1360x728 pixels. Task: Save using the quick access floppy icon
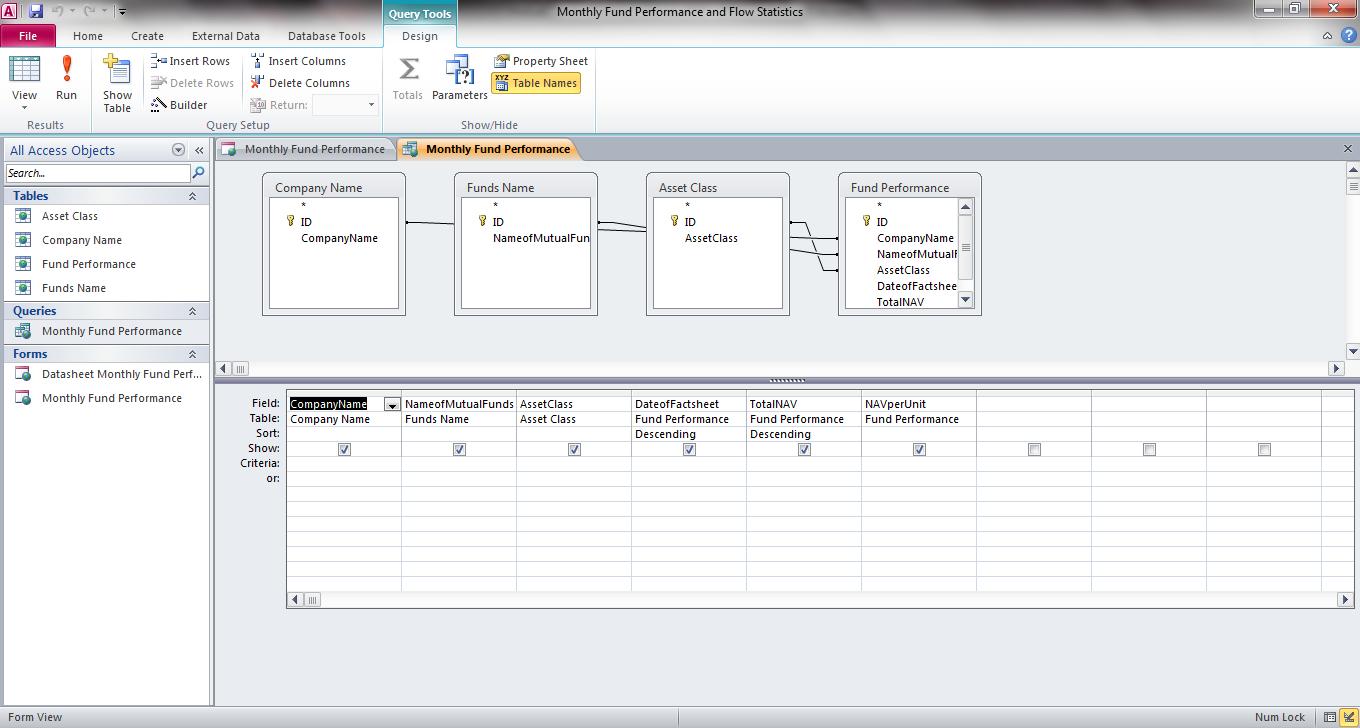tap(36, 11)
